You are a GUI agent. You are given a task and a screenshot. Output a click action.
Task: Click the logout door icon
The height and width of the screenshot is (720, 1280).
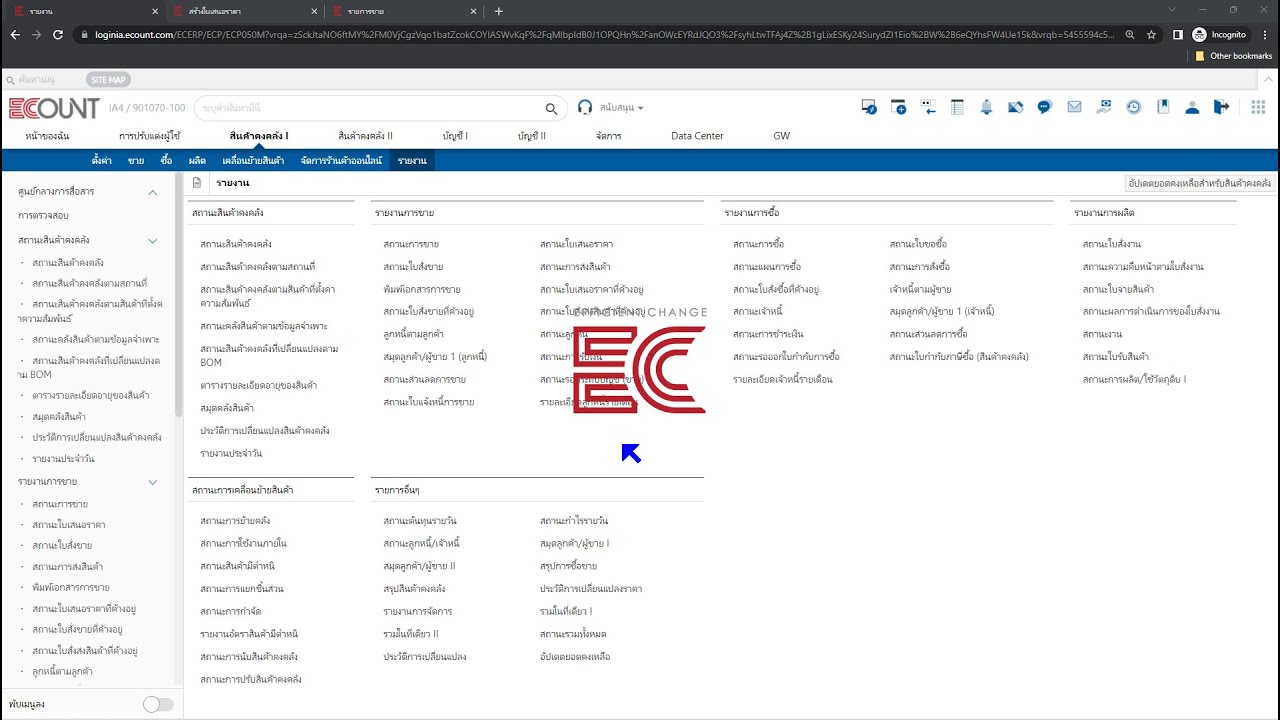point(1221,107)
